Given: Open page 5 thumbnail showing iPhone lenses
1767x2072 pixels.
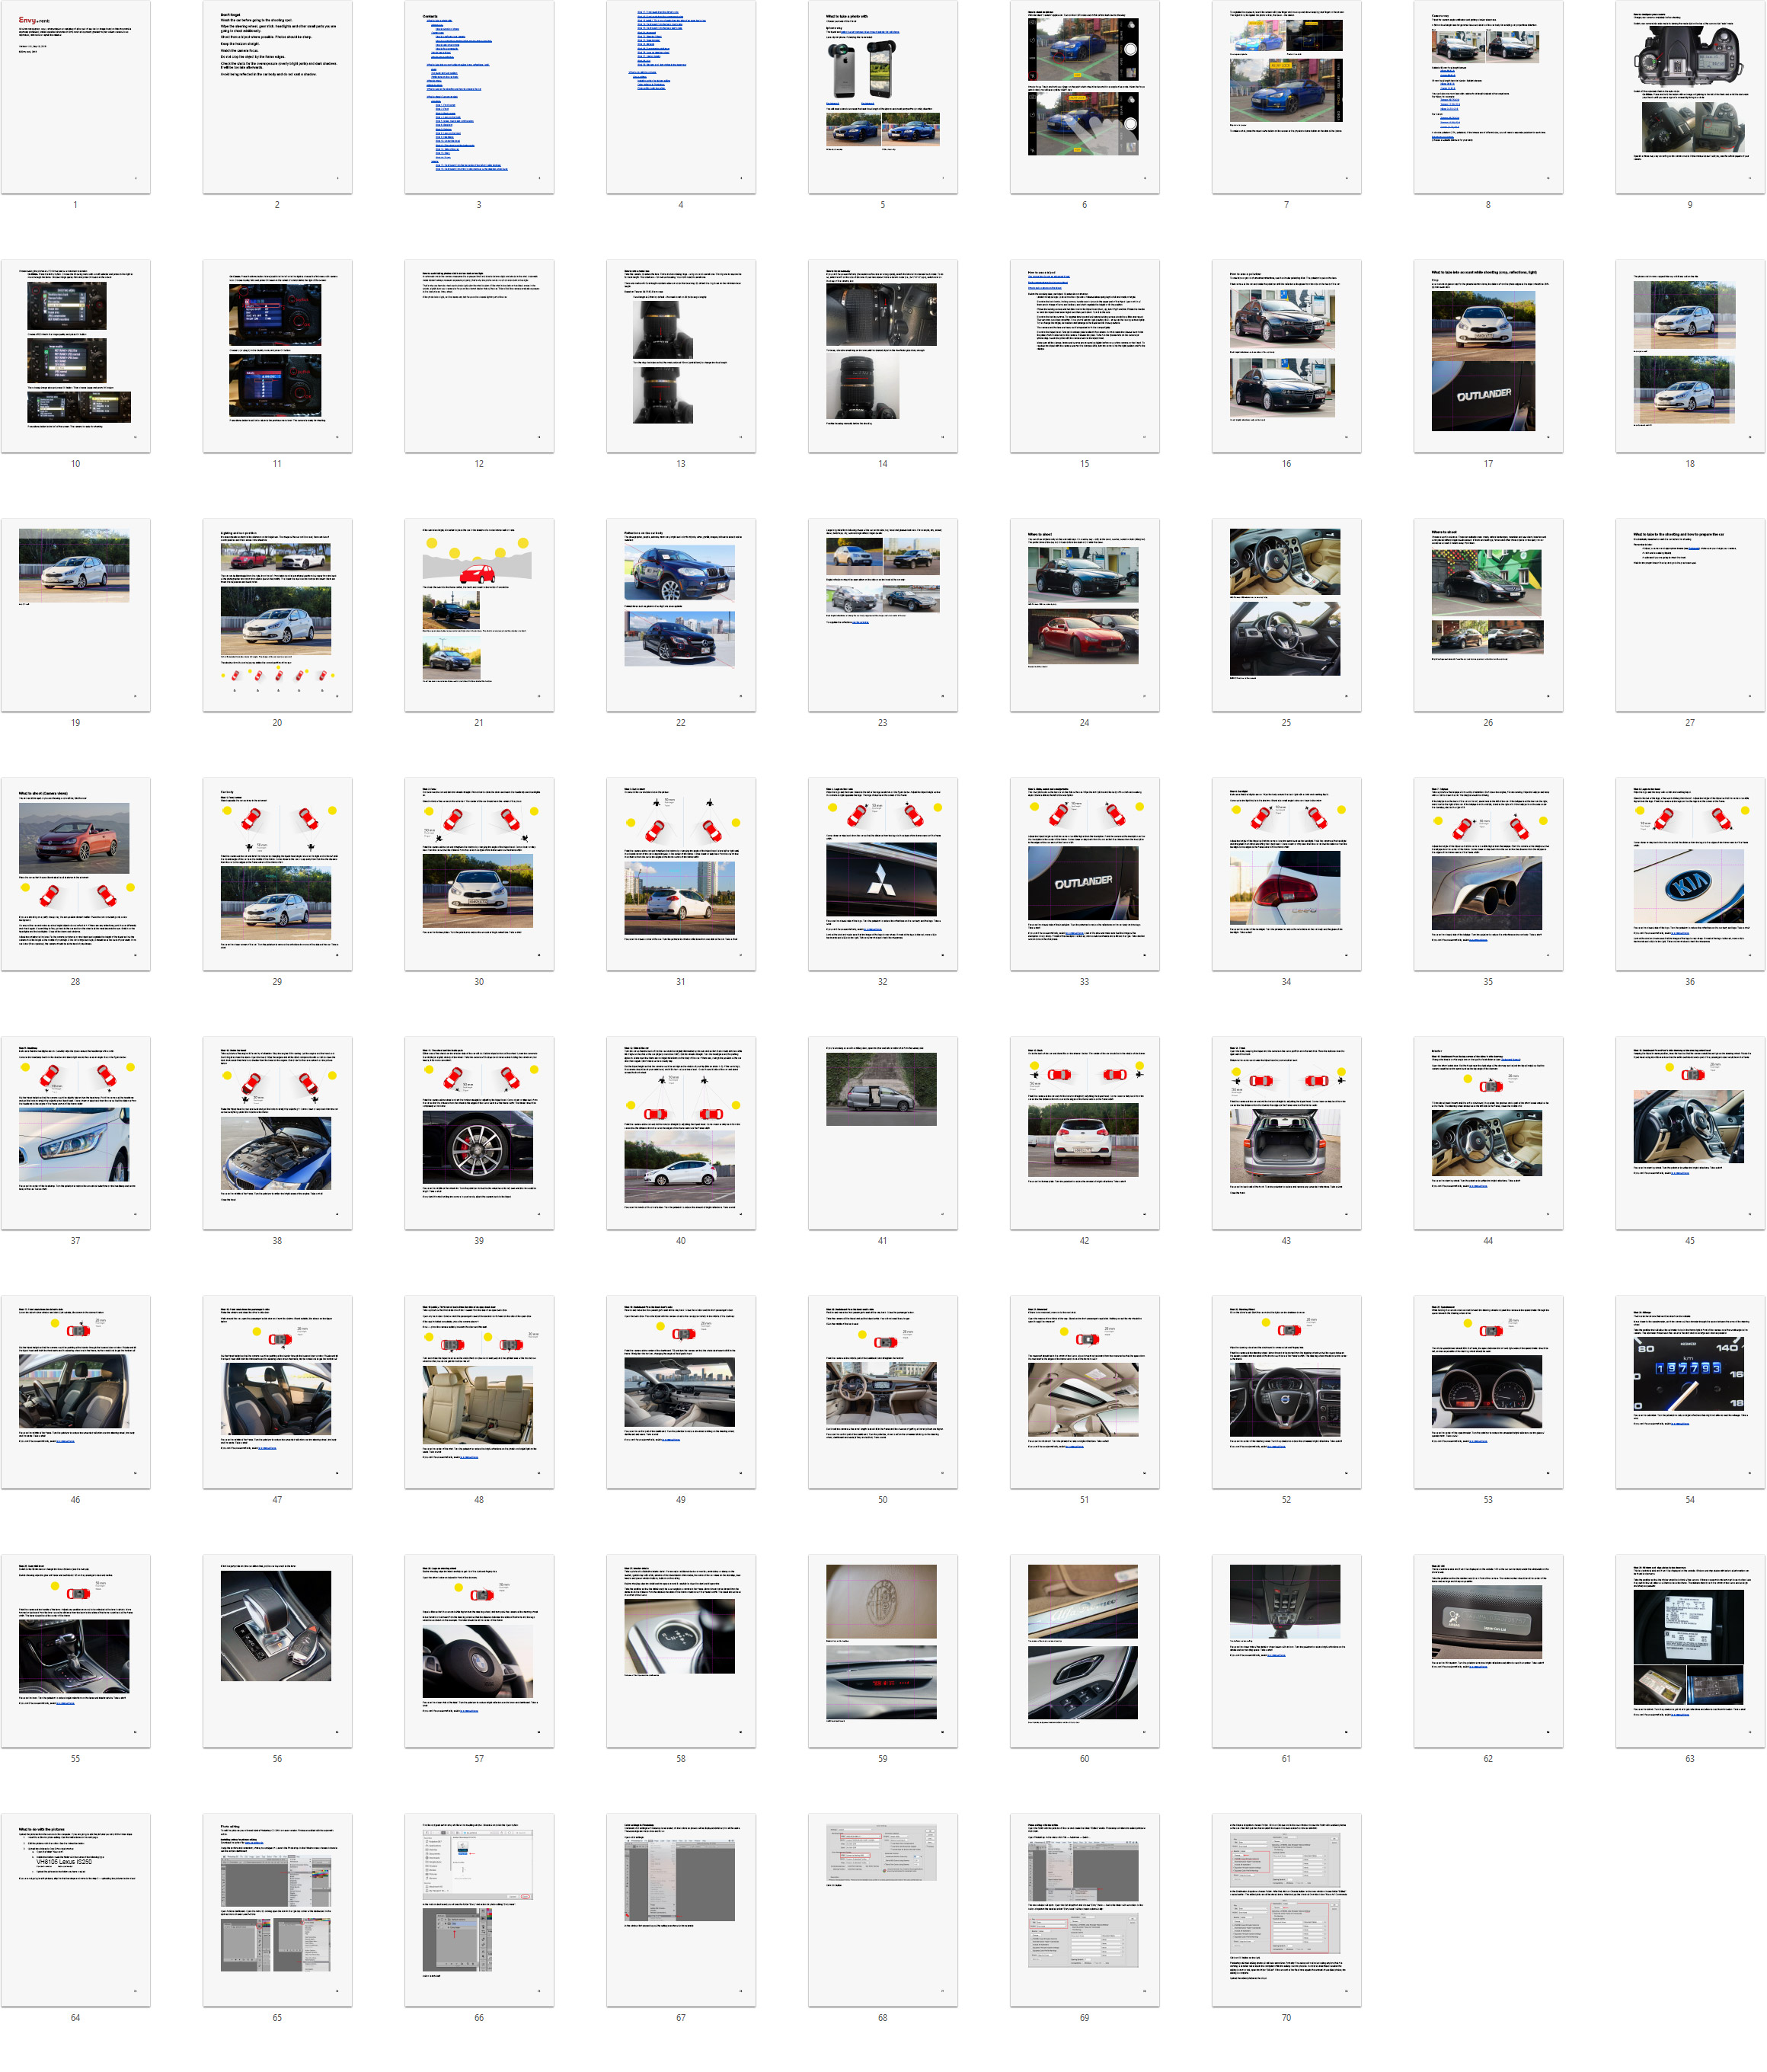Looking at the screenshot, I should pyautogui.click(x=882, y=97).
